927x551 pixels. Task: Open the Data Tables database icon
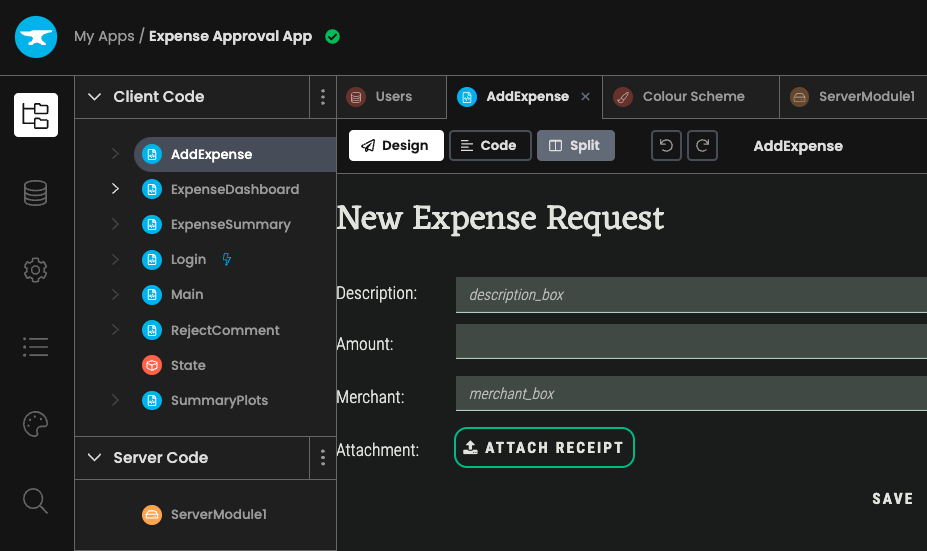coord(35,192)
